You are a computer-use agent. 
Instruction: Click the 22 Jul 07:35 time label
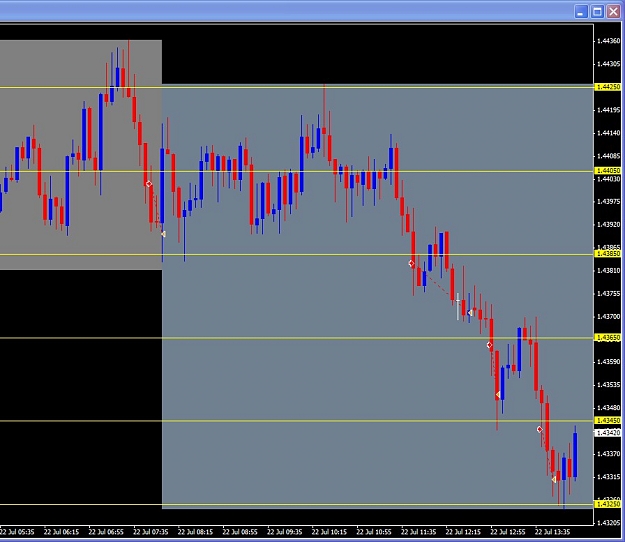(151, 532)
